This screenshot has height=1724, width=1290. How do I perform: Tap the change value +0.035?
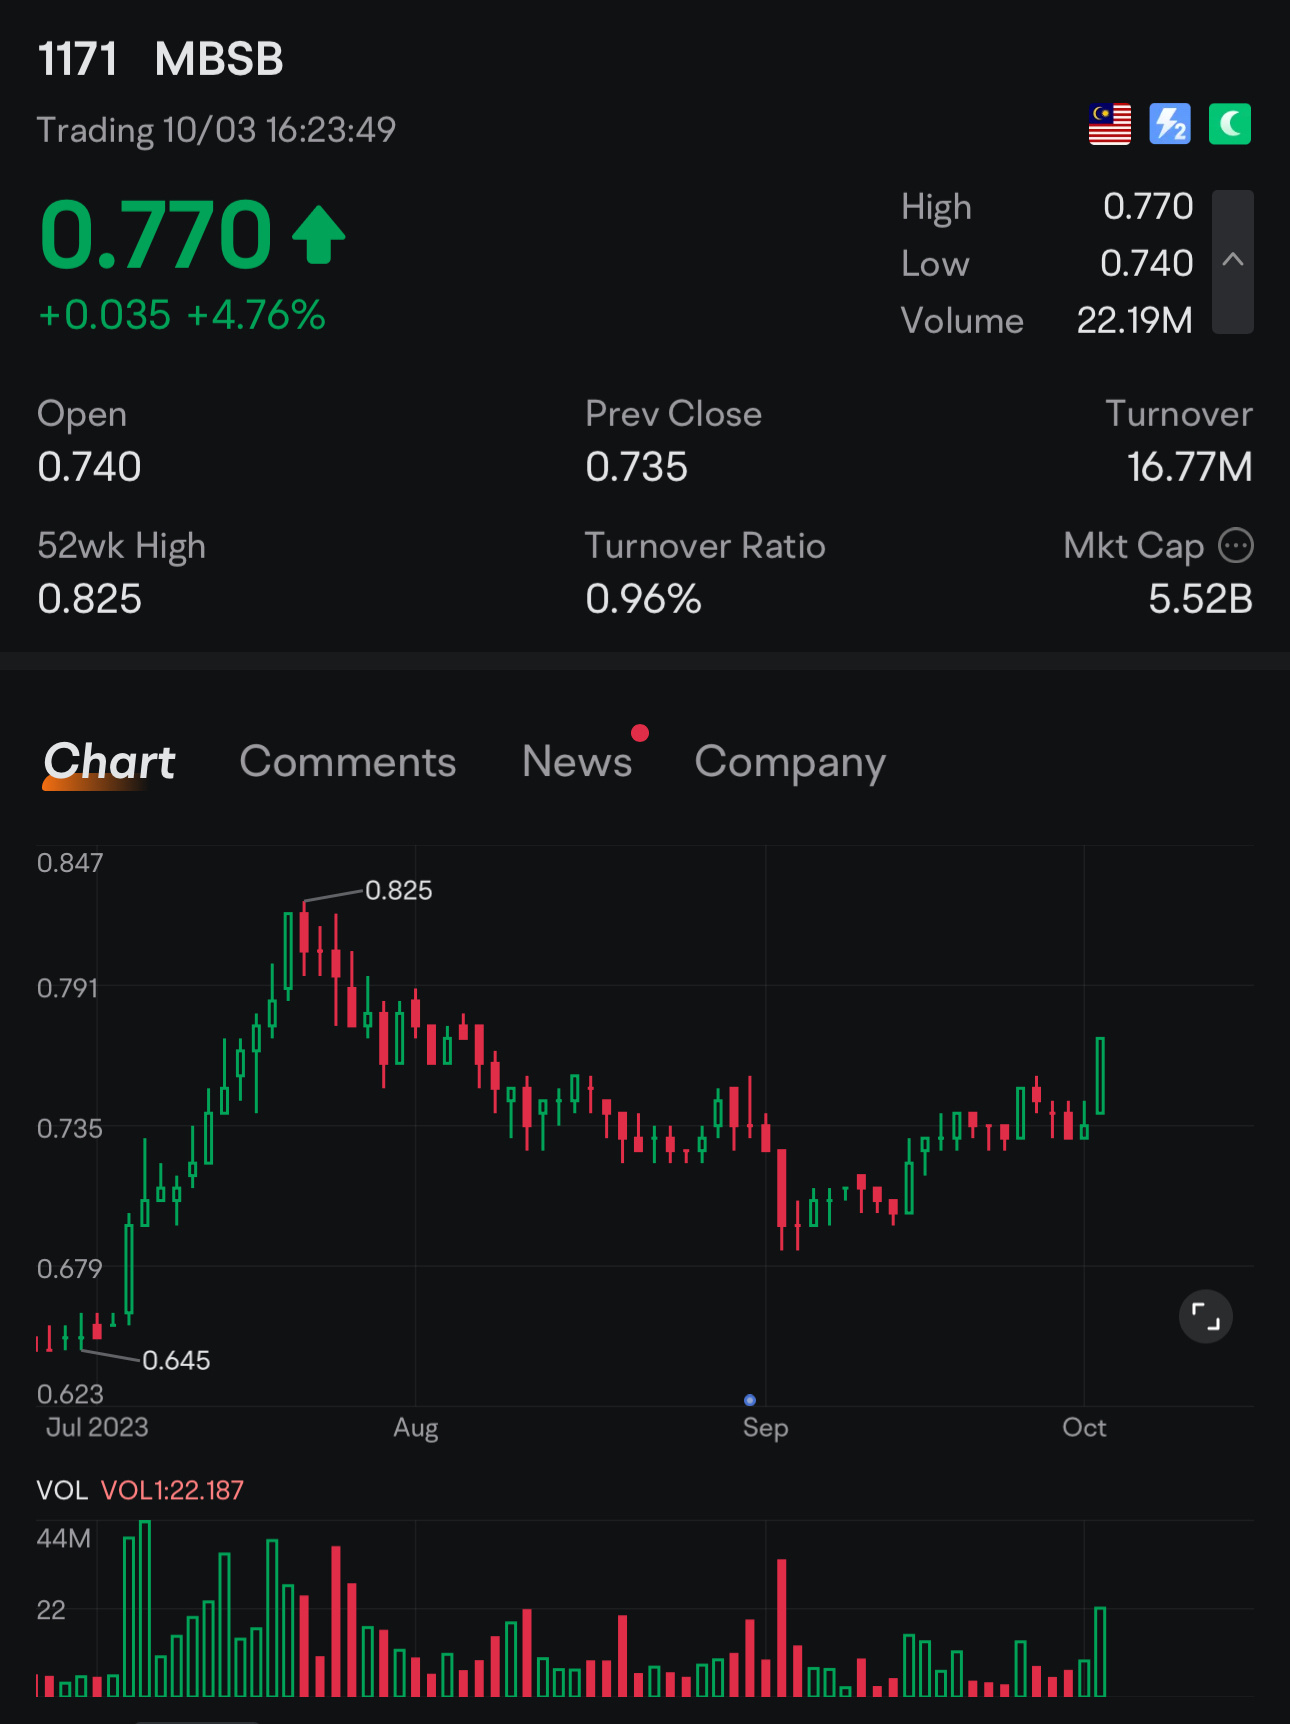coord(105,315)
